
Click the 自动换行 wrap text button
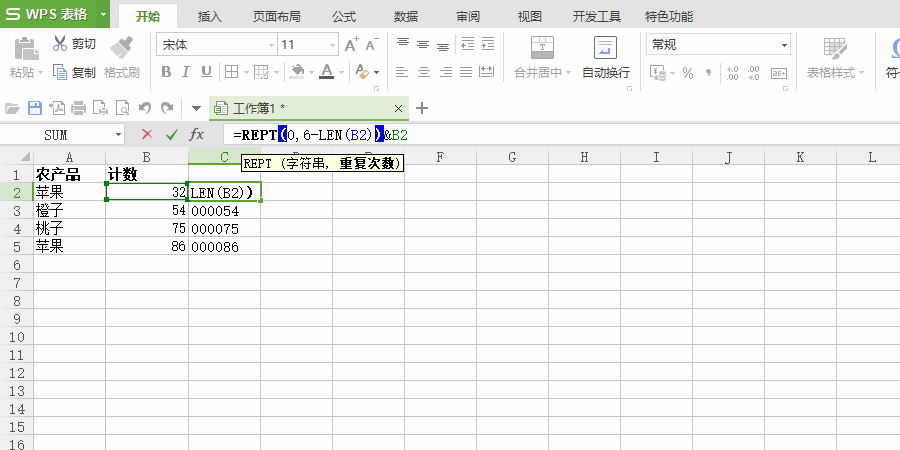pyautogui.click(x=605, y=58)
